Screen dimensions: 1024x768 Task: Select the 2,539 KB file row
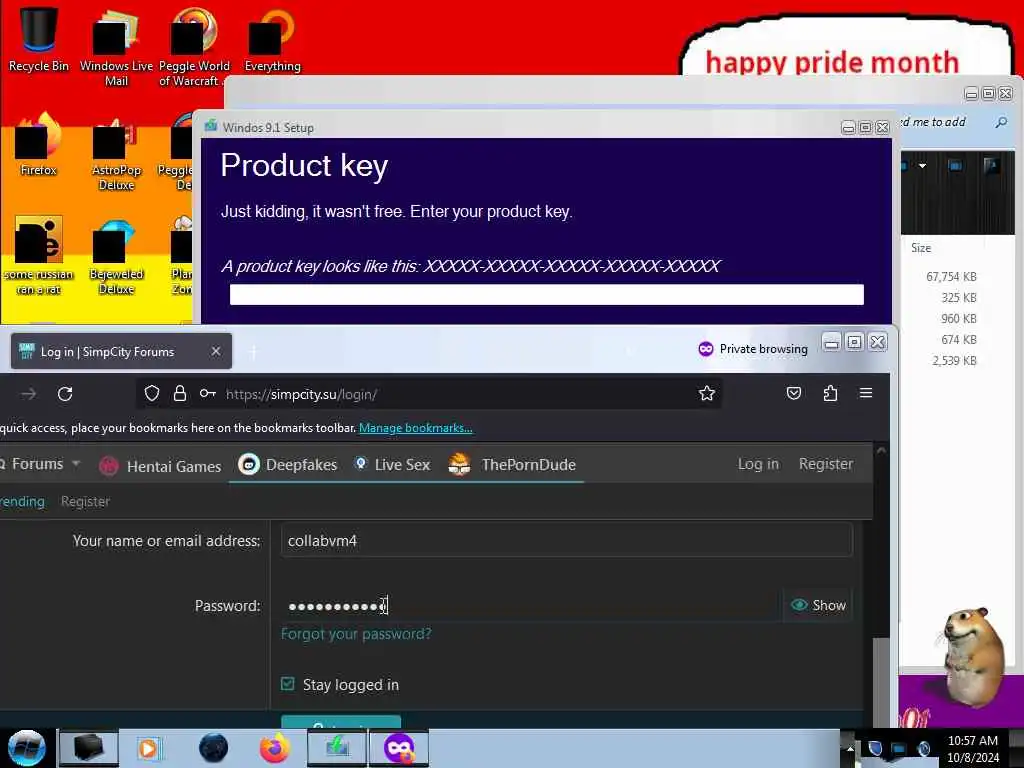[x=954, y=360]
